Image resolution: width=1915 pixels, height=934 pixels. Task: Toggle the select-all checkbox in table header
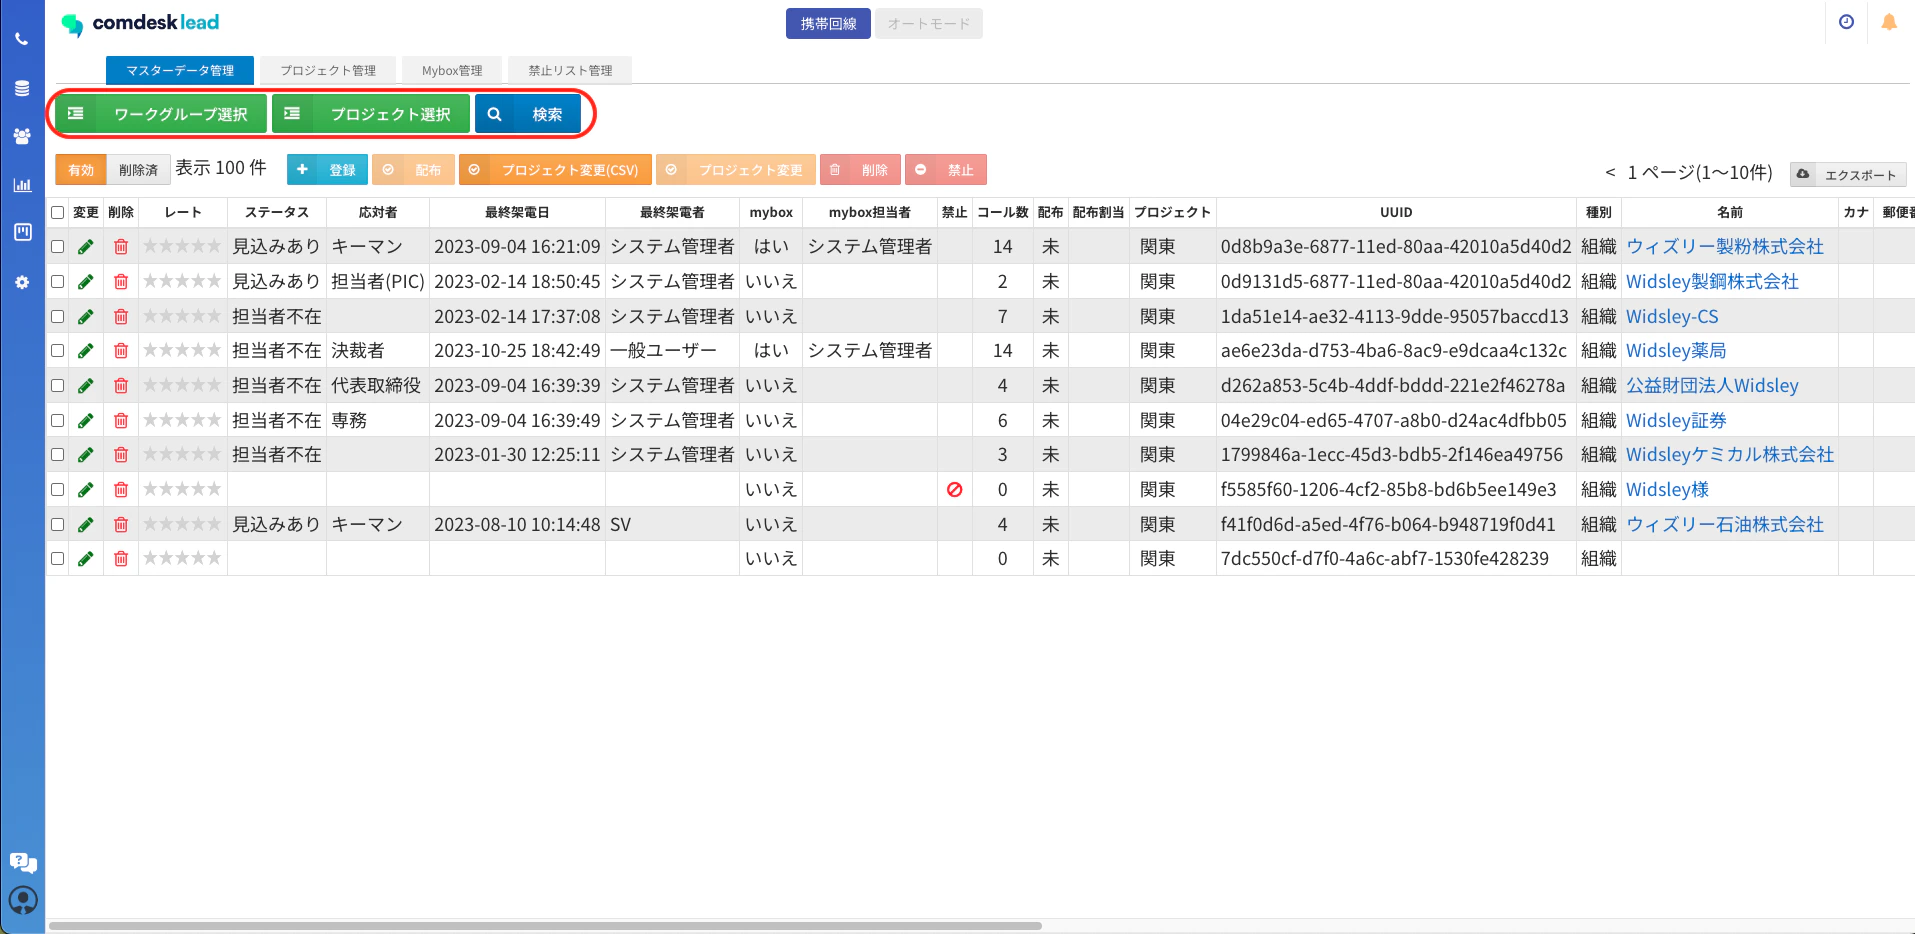(x=58, y=213)
